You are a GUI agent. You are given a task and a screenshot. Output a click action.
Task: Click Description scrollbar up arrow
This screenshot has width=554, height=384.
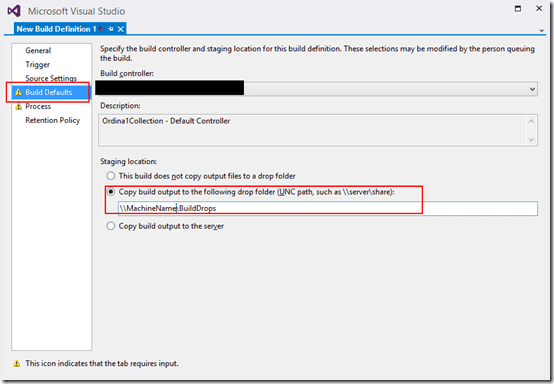point(531,121)
